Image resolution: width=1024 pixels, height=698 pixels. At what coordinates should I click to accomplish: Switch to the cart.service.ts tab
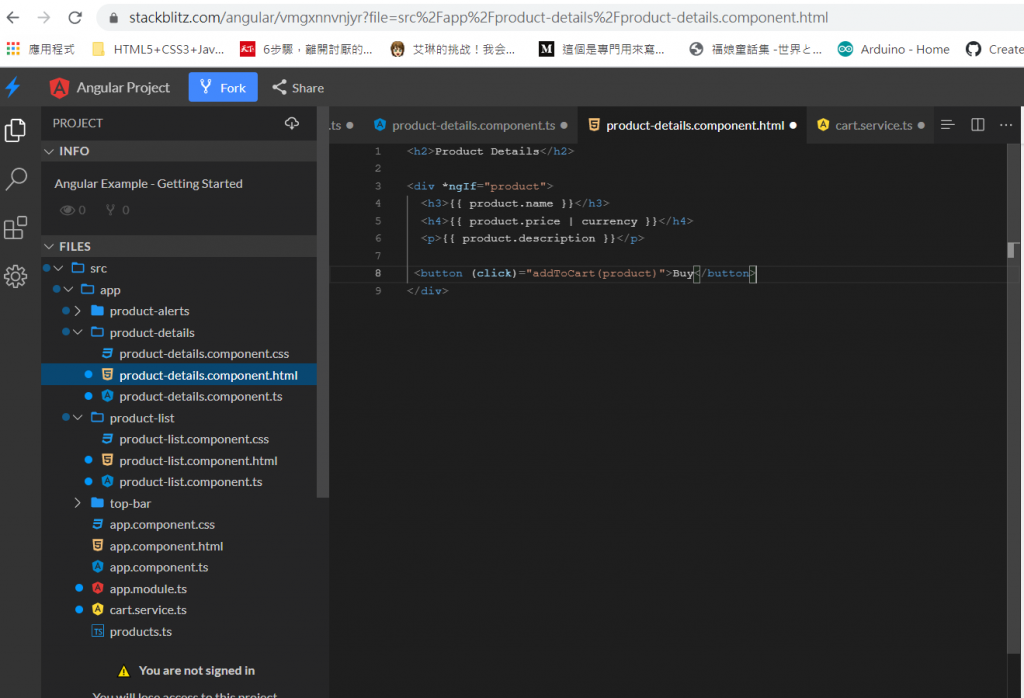click(871, 125)
